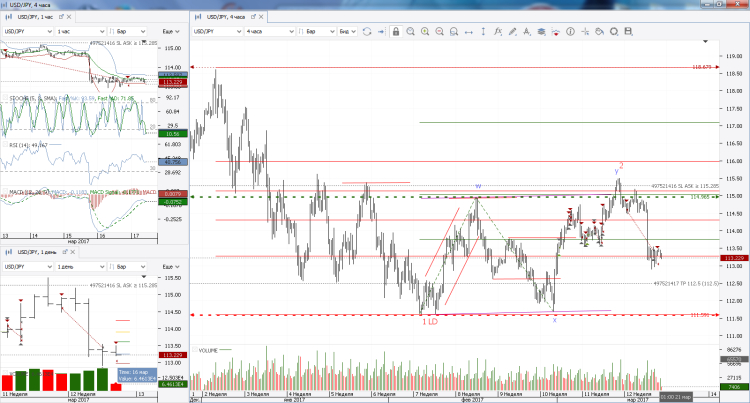This screenshot has width=750, height=403.
Task: Click the refresh chart icon in main toolbar
Action: (x=368, y=32)
